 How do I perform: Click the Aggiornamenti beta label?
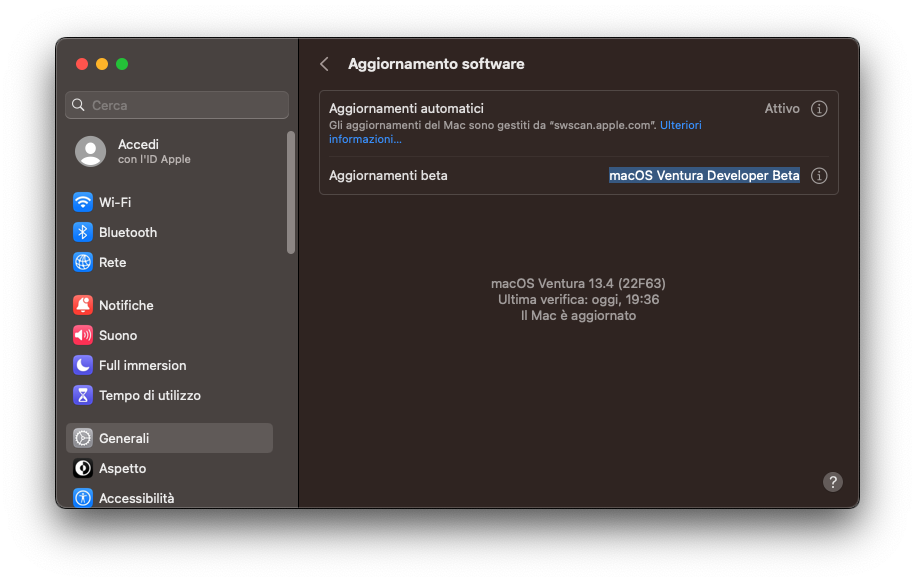click(x=388, y=176)
